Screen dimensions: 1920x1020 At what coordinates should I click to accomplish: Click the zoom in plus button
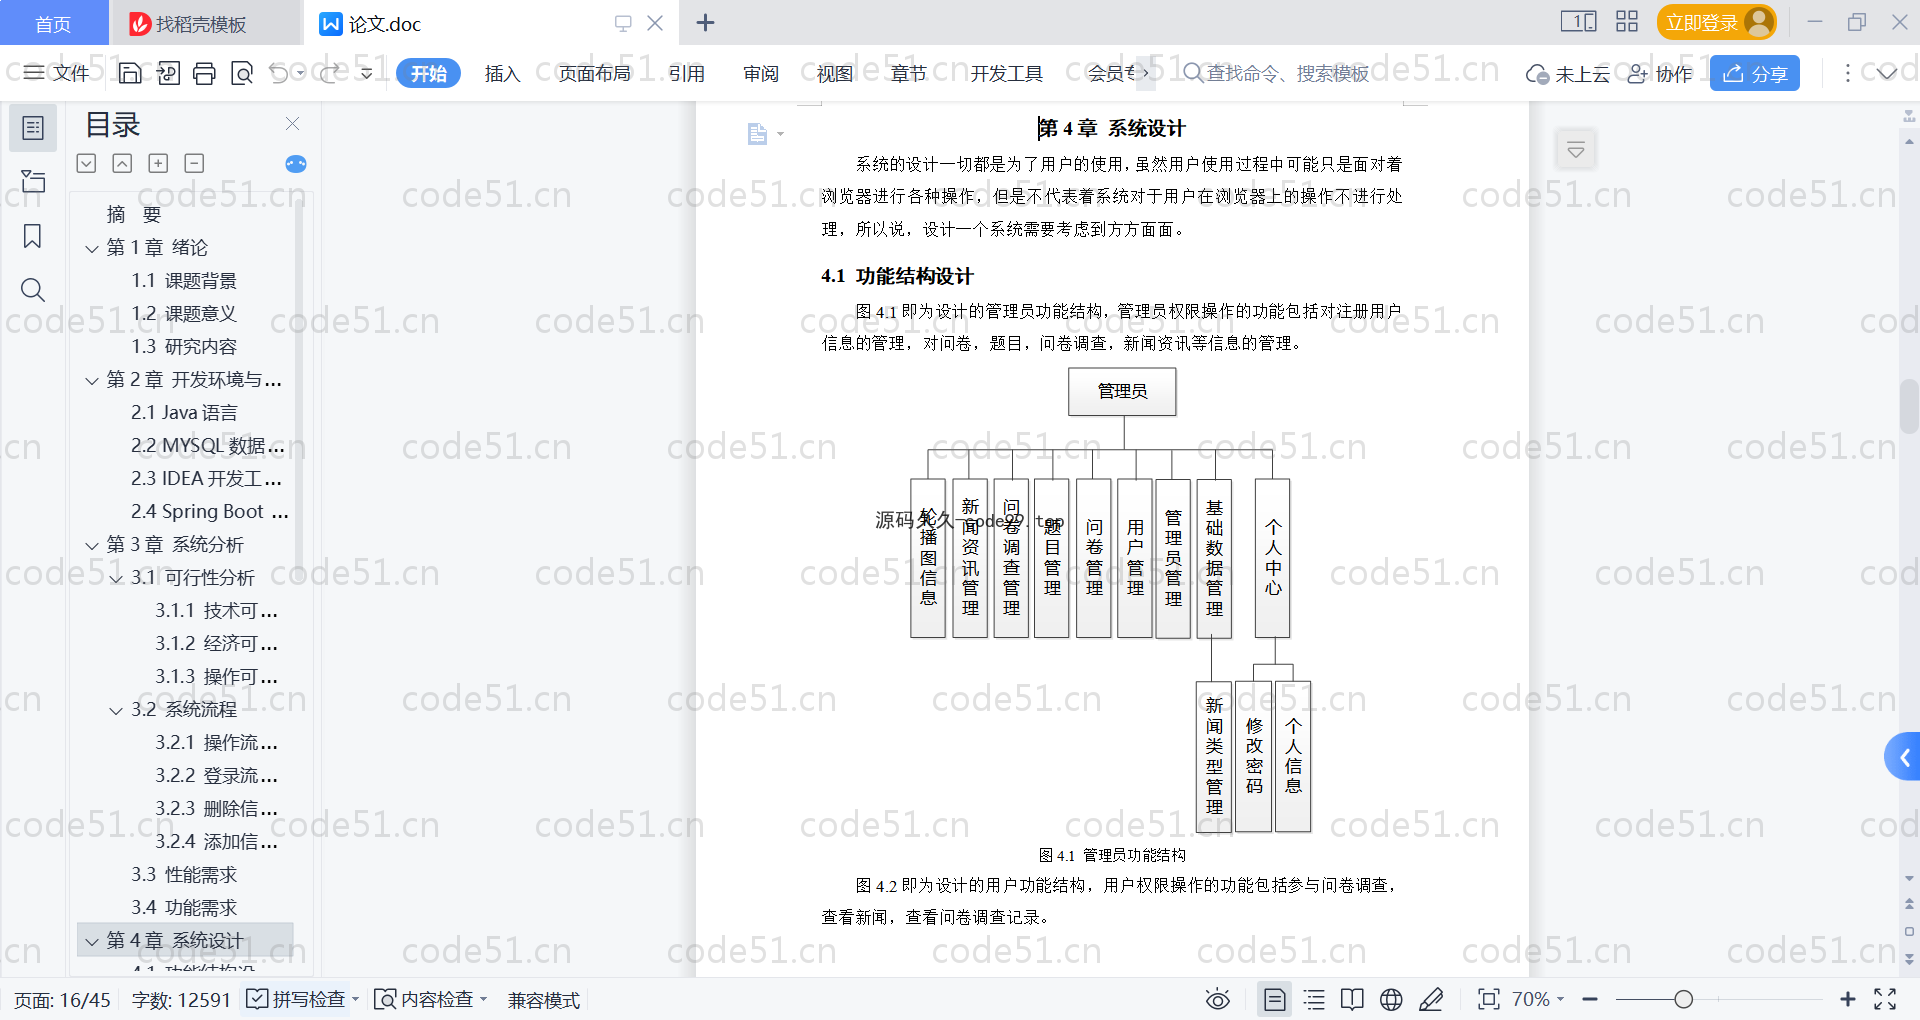[x=1847, y=999]
